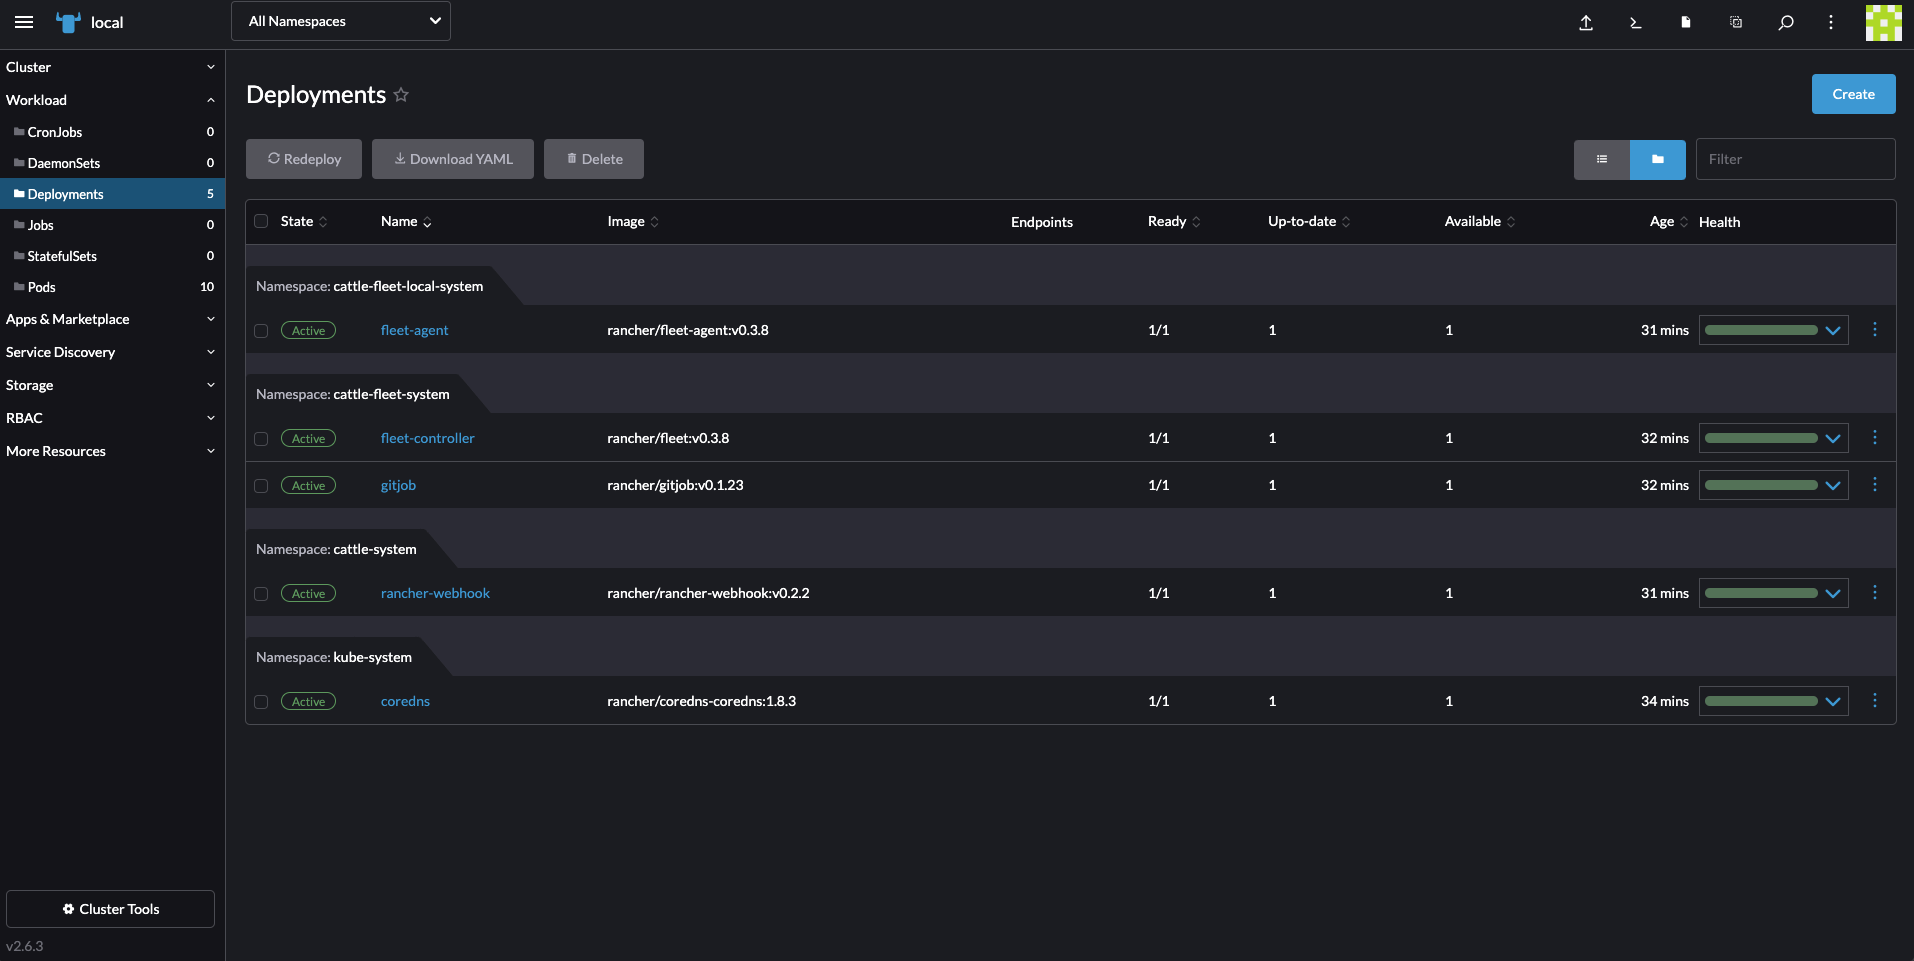Open the All Namespaces dropdown
Image resolution: width=1914 pixels, height=961 pixels.
coord(341,21)
